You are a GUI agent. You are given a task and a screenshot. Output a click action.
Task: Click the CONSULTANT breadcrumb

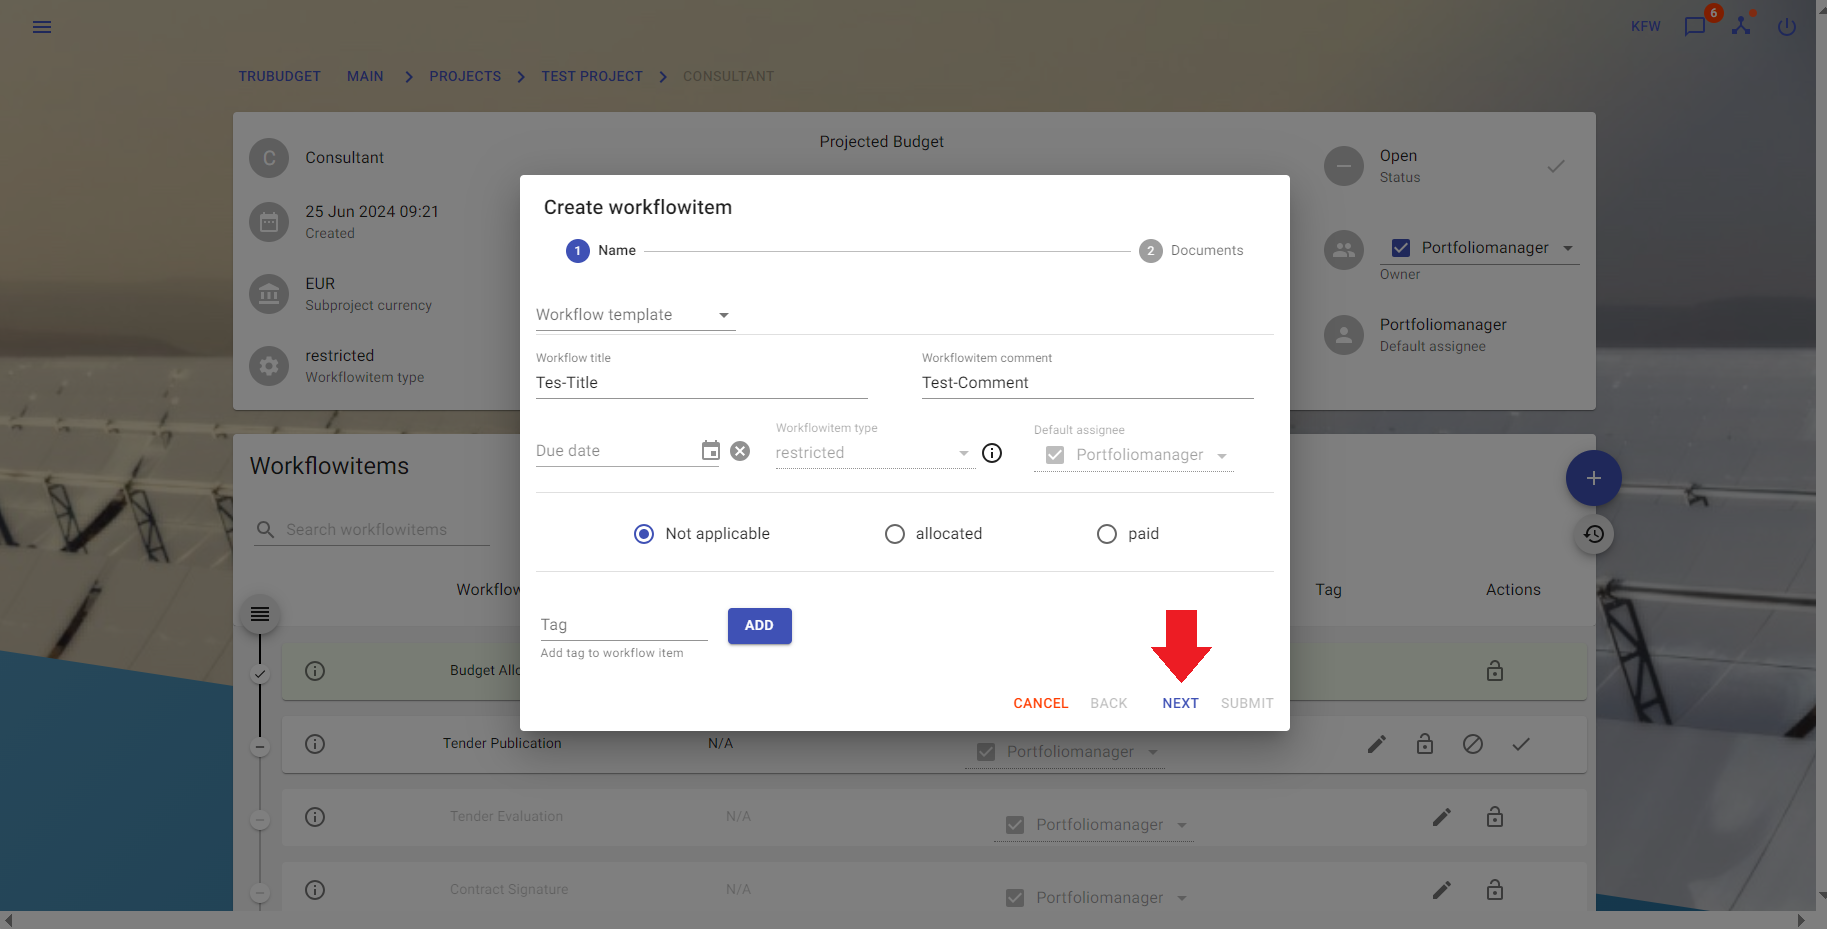coord(728,76)
